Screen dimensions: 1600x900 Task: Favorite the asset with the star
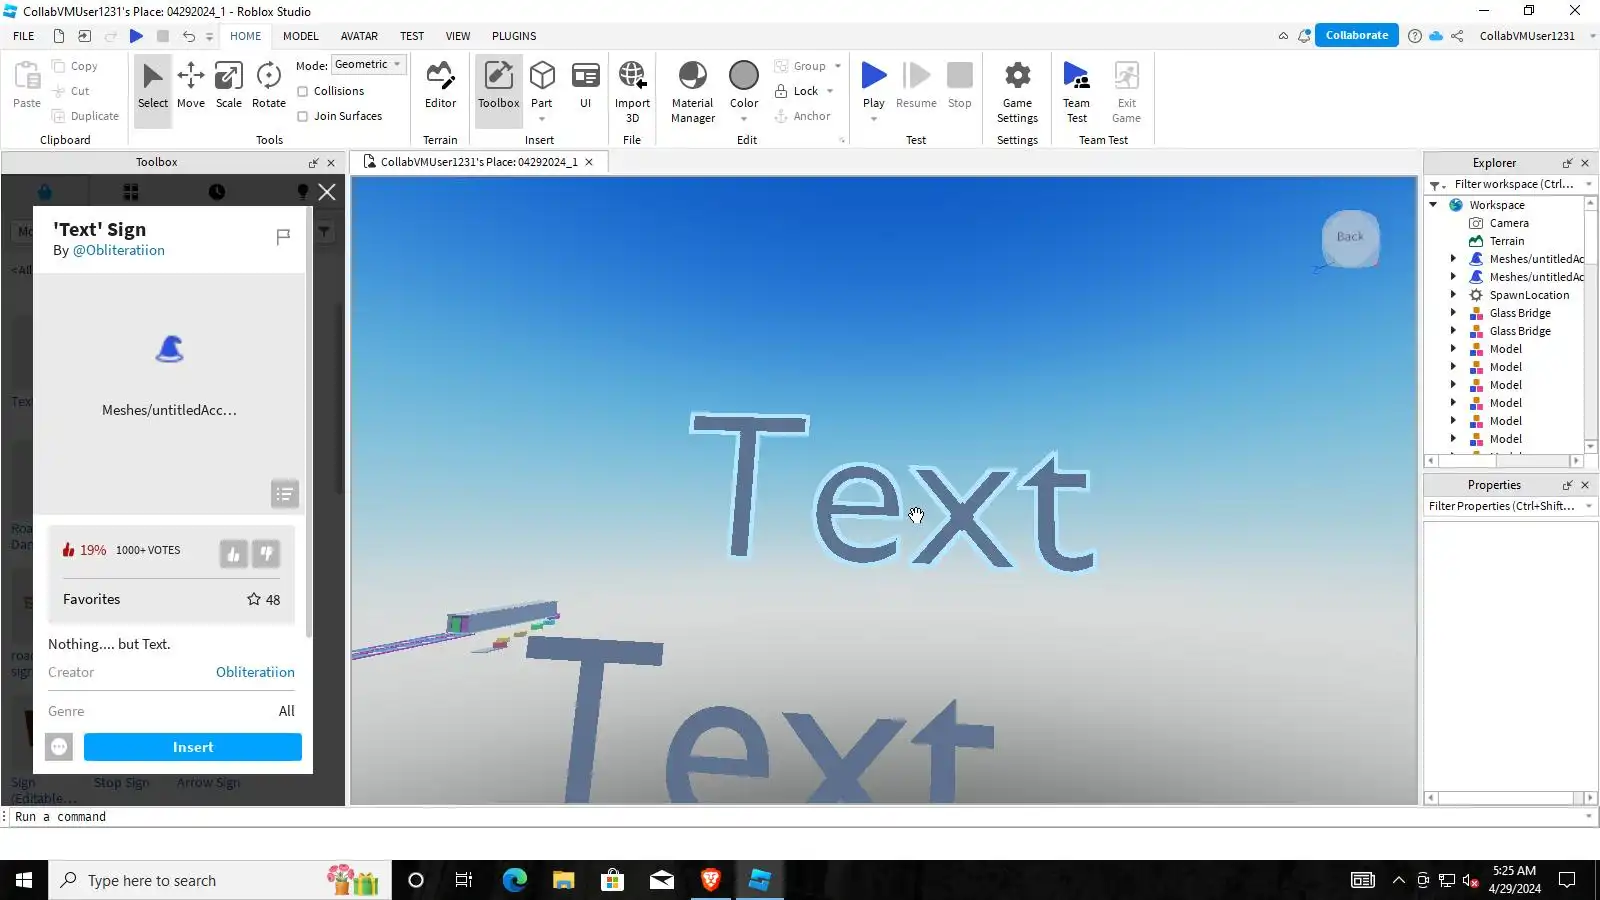pyautogui.click(x=254, y=599)
